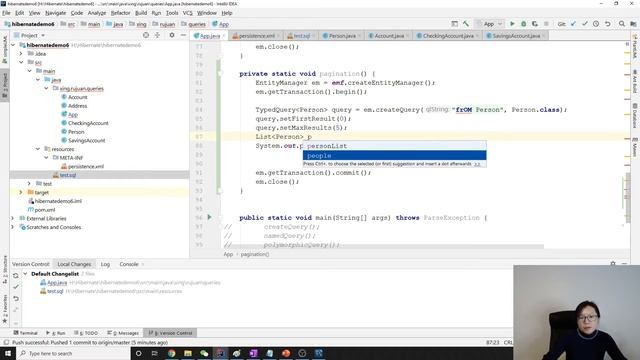Build project with the hammer icon
Viewport: 640px width, 360px height.
tap(466, 24)
